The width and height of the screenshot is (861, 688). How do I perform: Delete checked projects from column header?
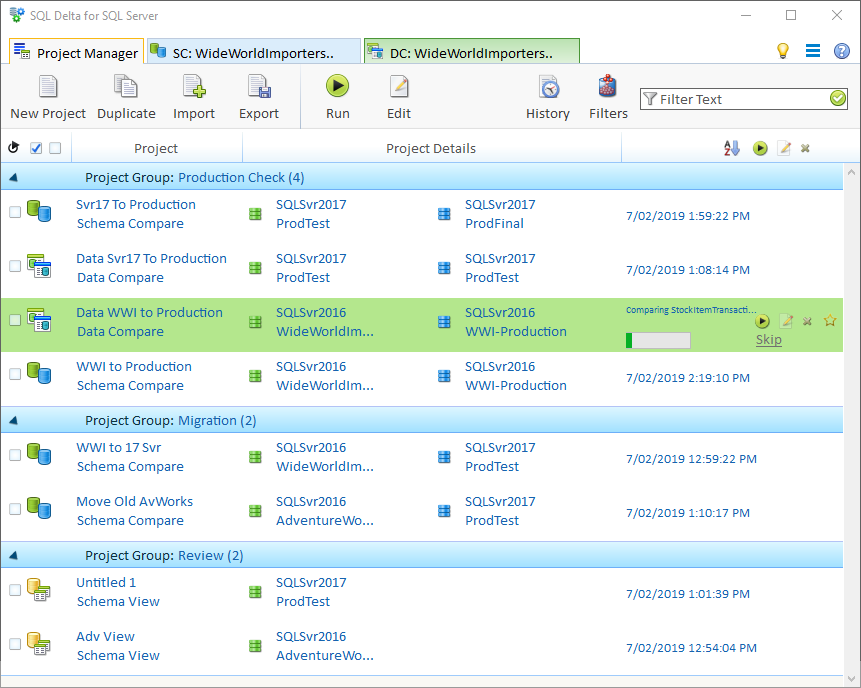point(805,148)
